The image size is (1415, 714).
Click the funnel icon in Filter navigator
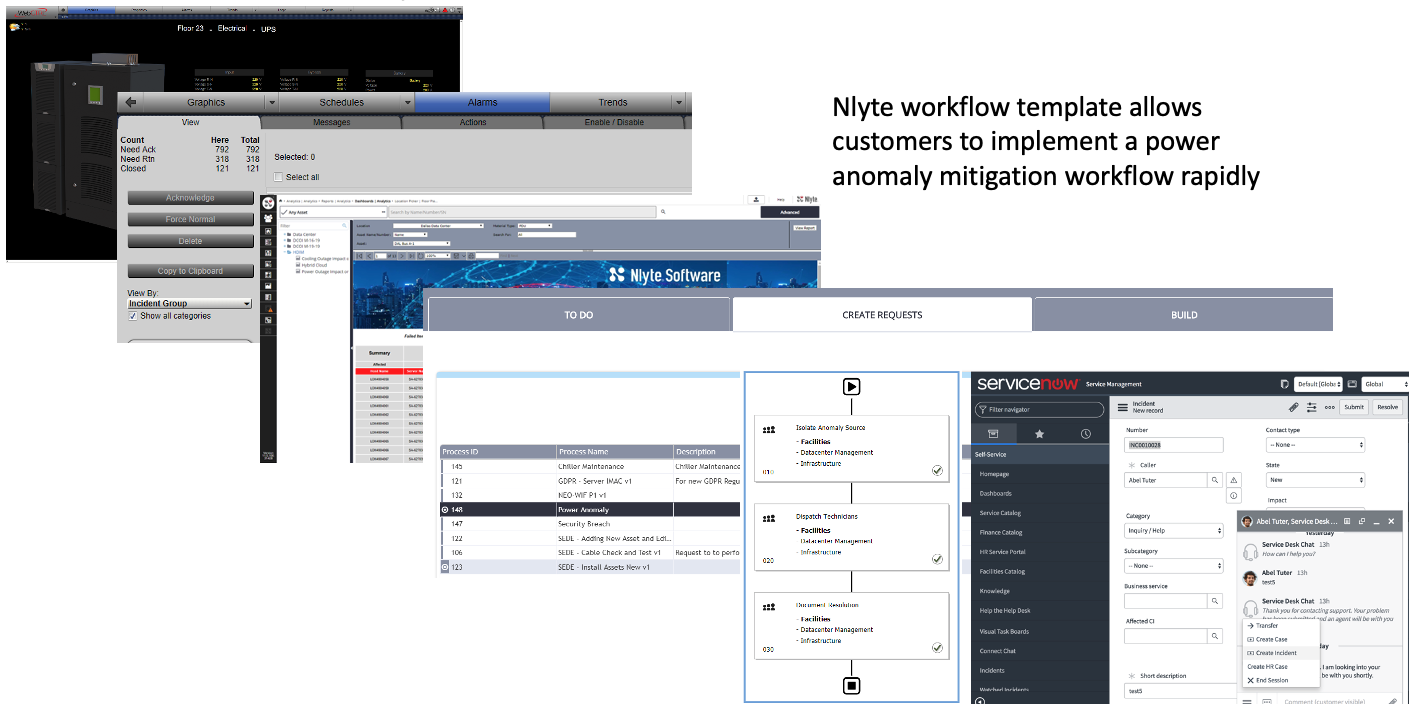[983, 409]
